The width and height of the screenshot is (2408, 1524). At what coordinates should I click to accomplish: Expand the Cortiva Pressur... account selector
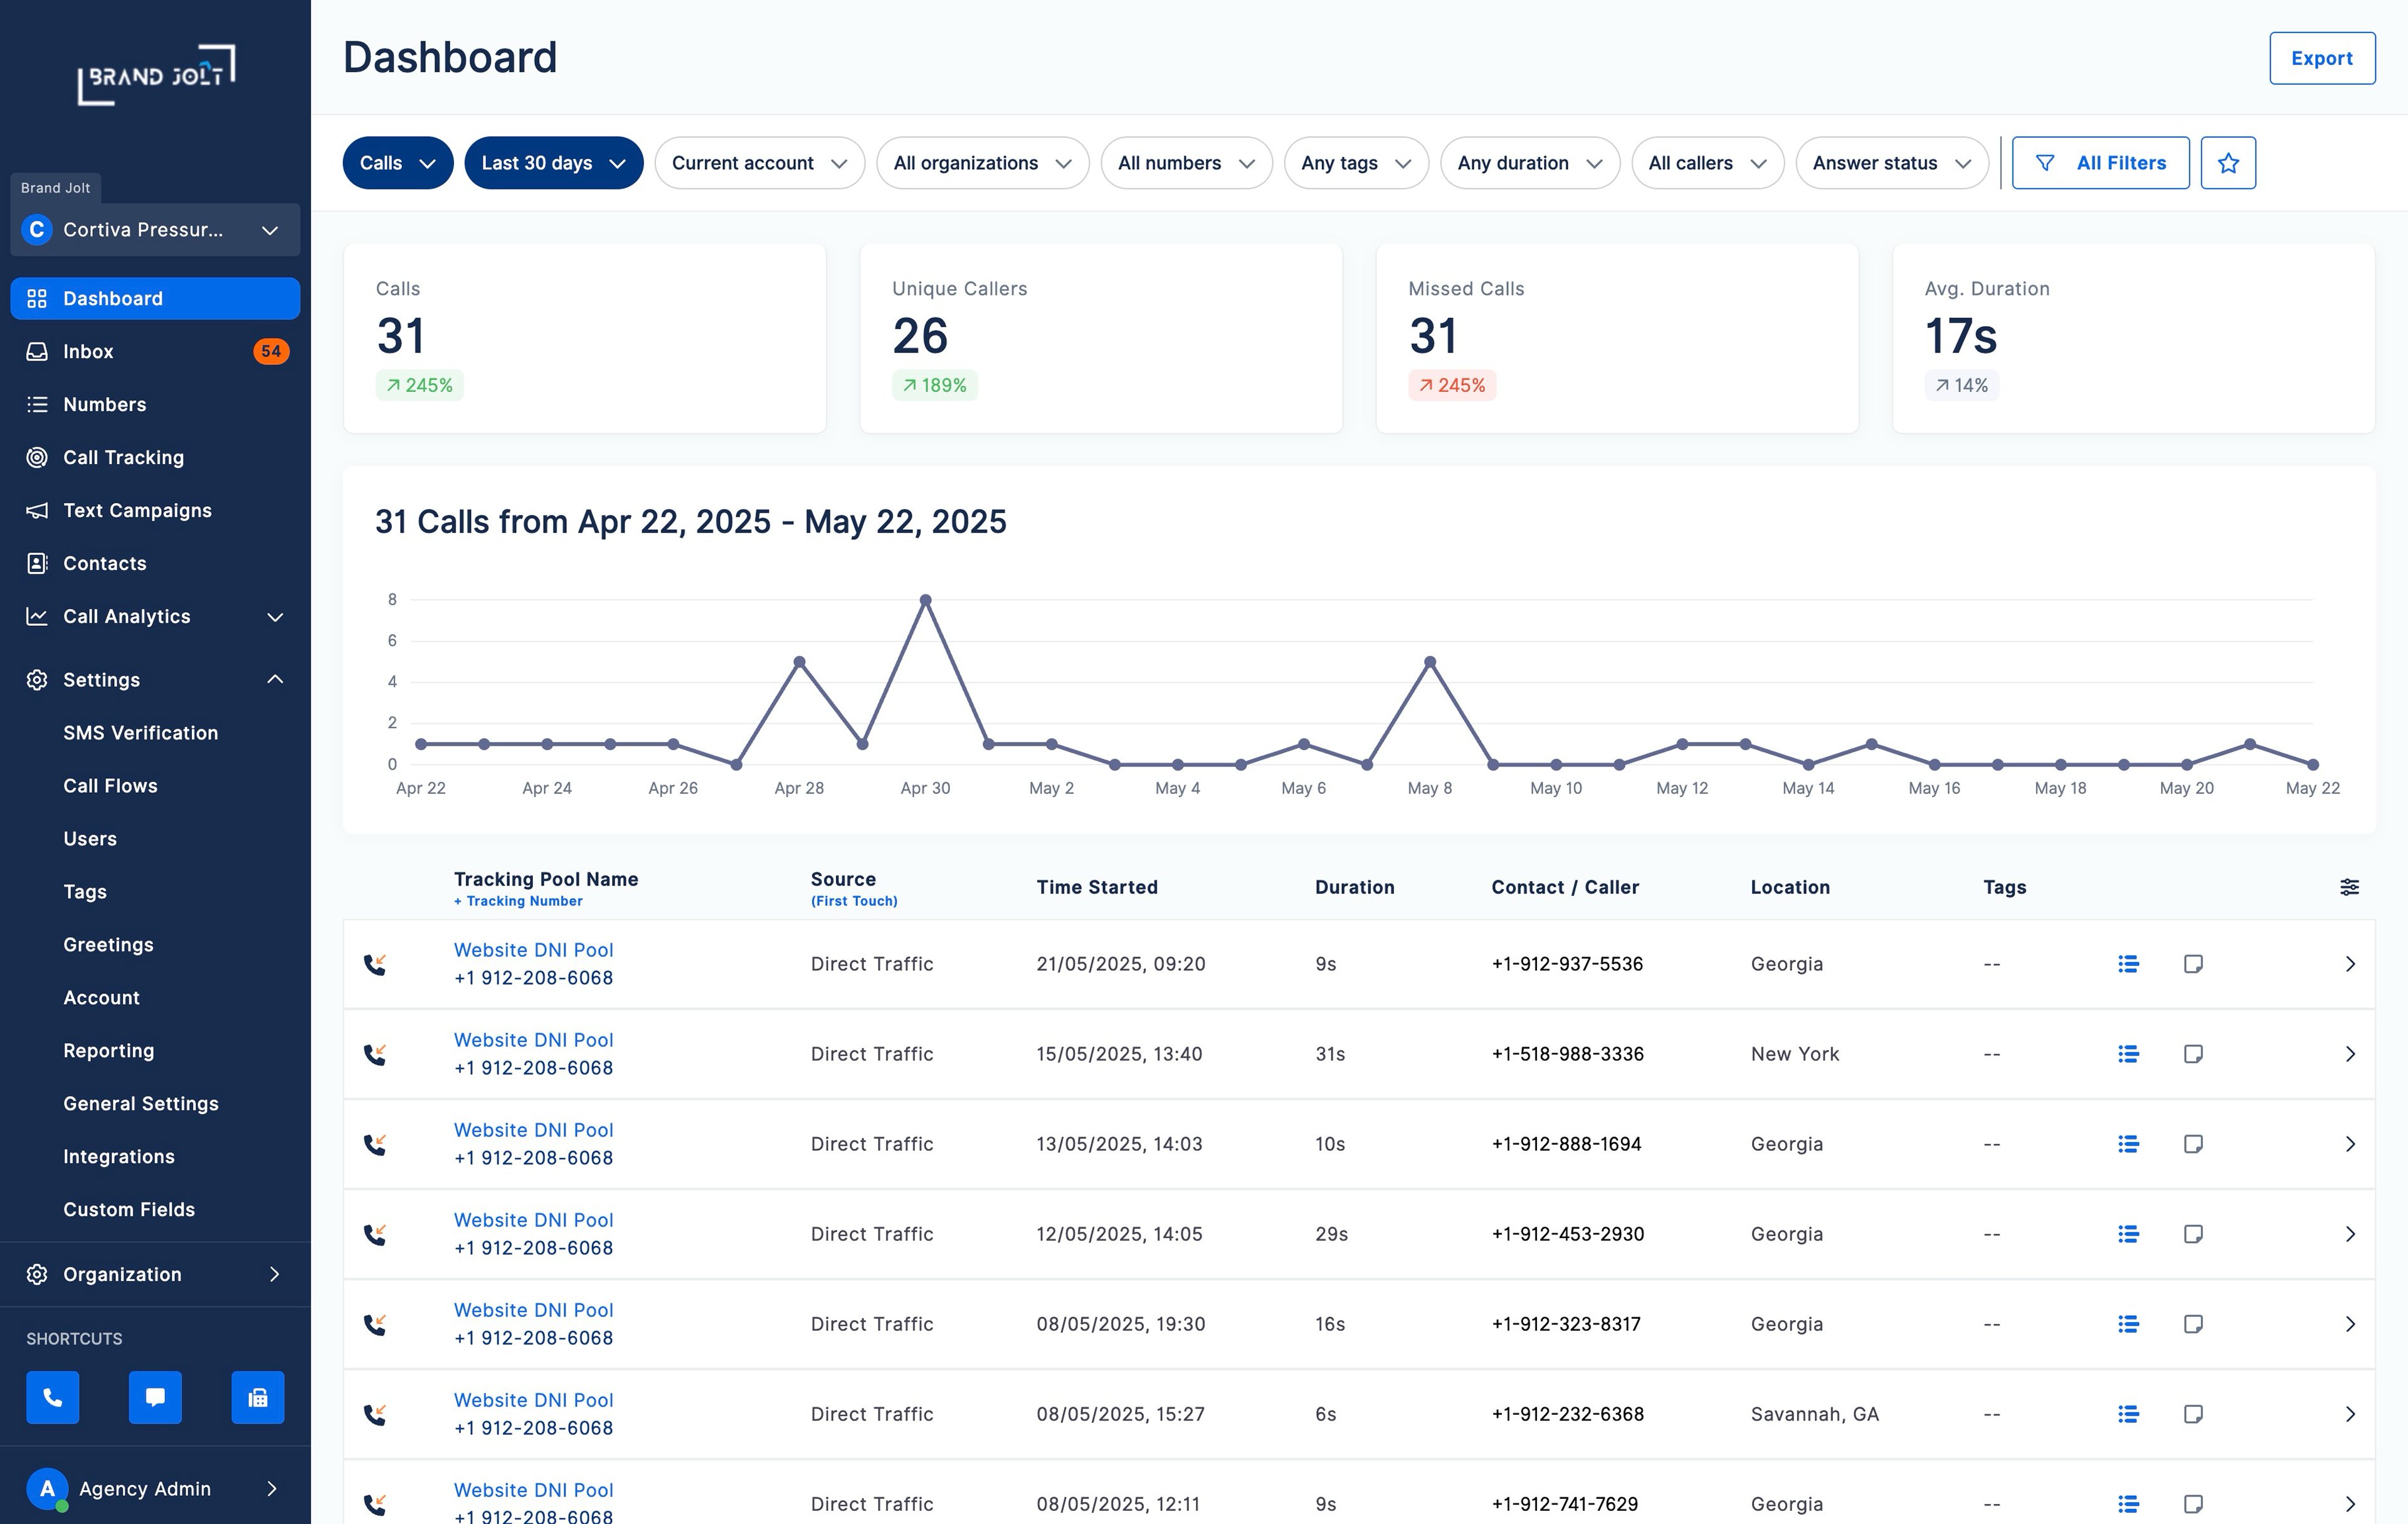pyautogui.click(x=155, y=230)
